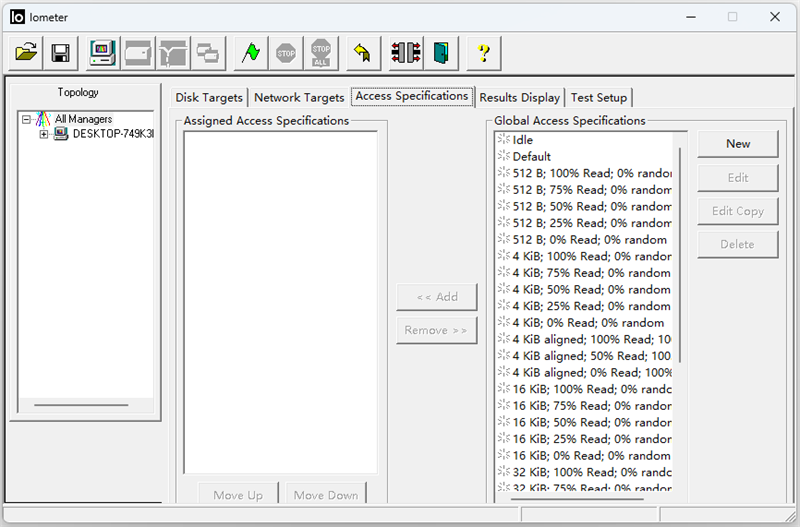Open the Results Display tab
The width and height of the screenshot is (800, 527).
tap(519, 97)
